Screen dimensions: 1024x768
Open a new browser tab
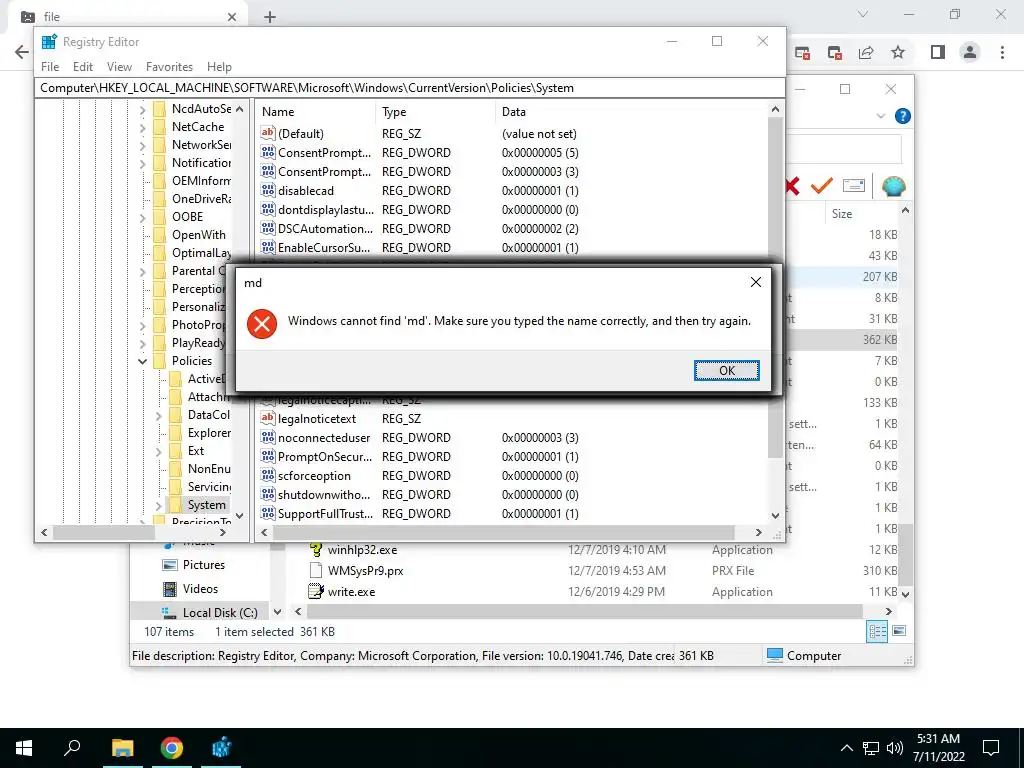point(270,17)
